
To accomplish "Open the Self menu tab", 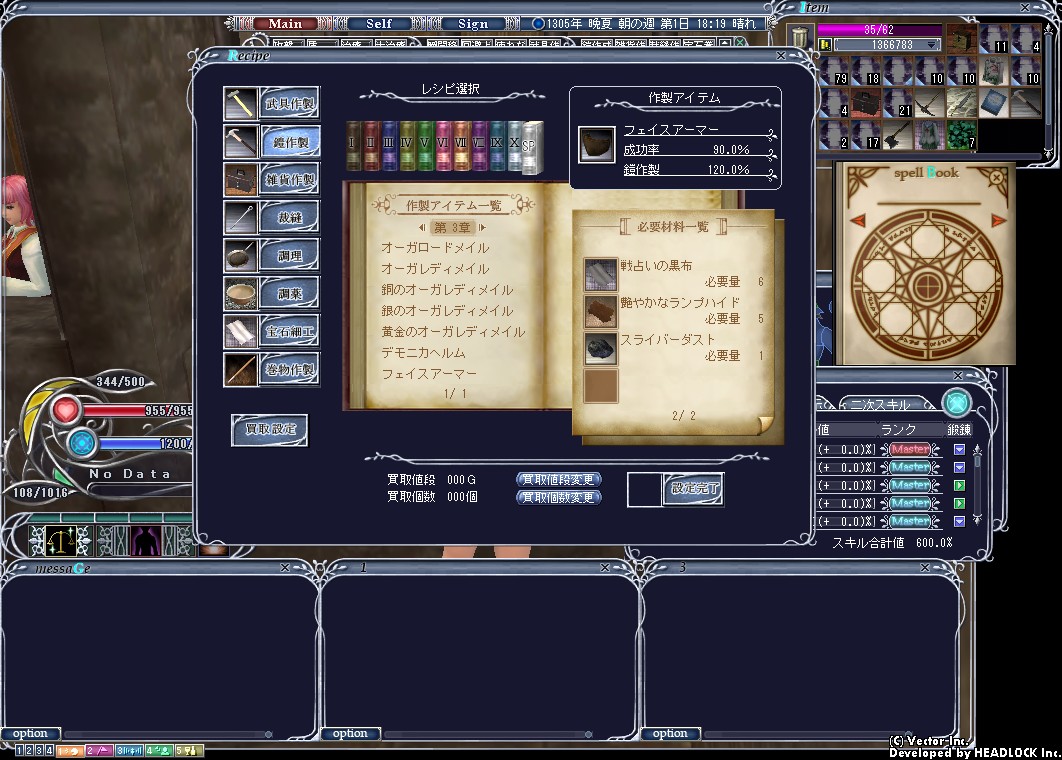I will click(x=379, y=24).
